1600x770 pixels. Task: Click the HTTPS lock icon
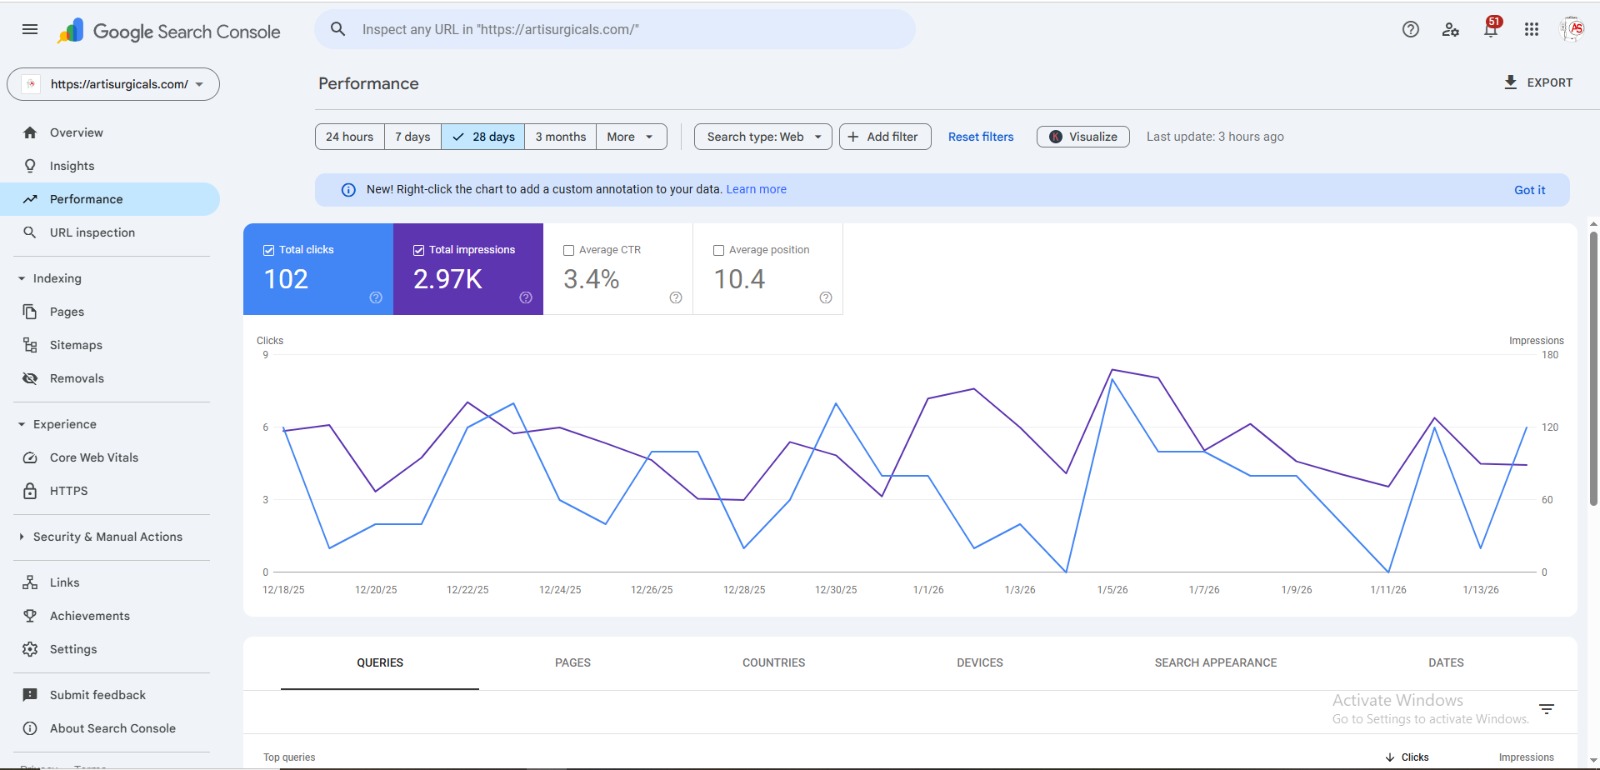pyautogui.click(x=30, y=491)
